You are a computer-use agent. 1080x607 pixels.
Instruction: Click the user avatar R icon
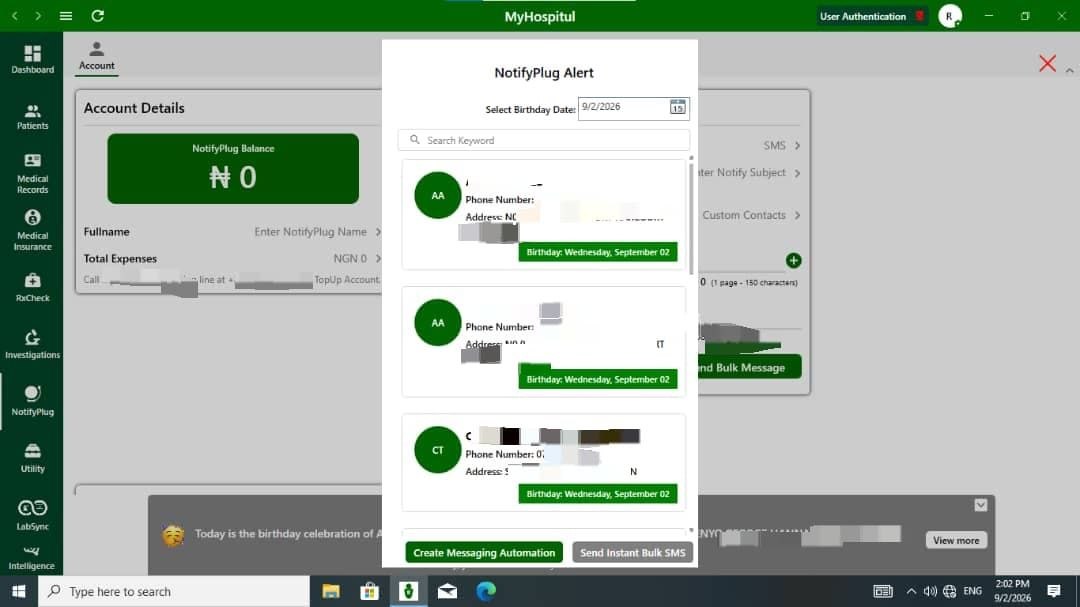(950, 16)
